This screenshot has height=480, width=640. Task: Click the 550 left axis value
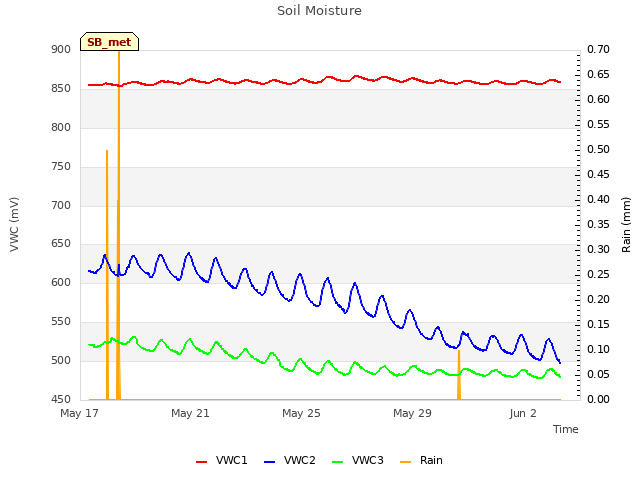tap(61, 322)
